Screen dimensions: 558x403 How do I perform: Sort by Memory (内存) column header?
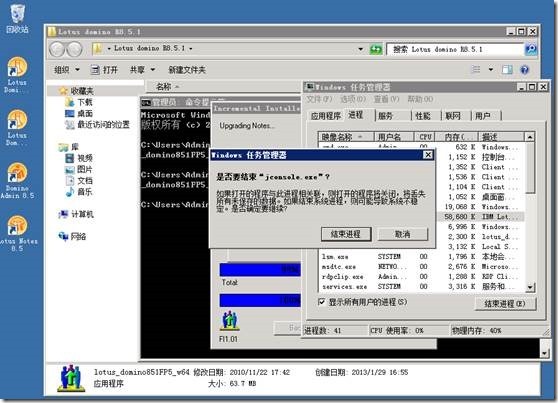pos(457,137)
